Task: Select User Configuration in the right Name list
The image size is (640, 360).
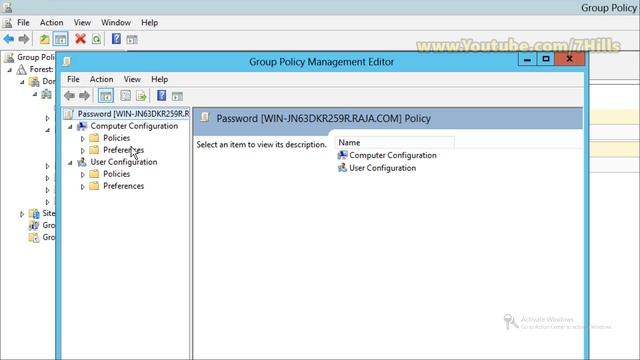Action: pos(382,168)
